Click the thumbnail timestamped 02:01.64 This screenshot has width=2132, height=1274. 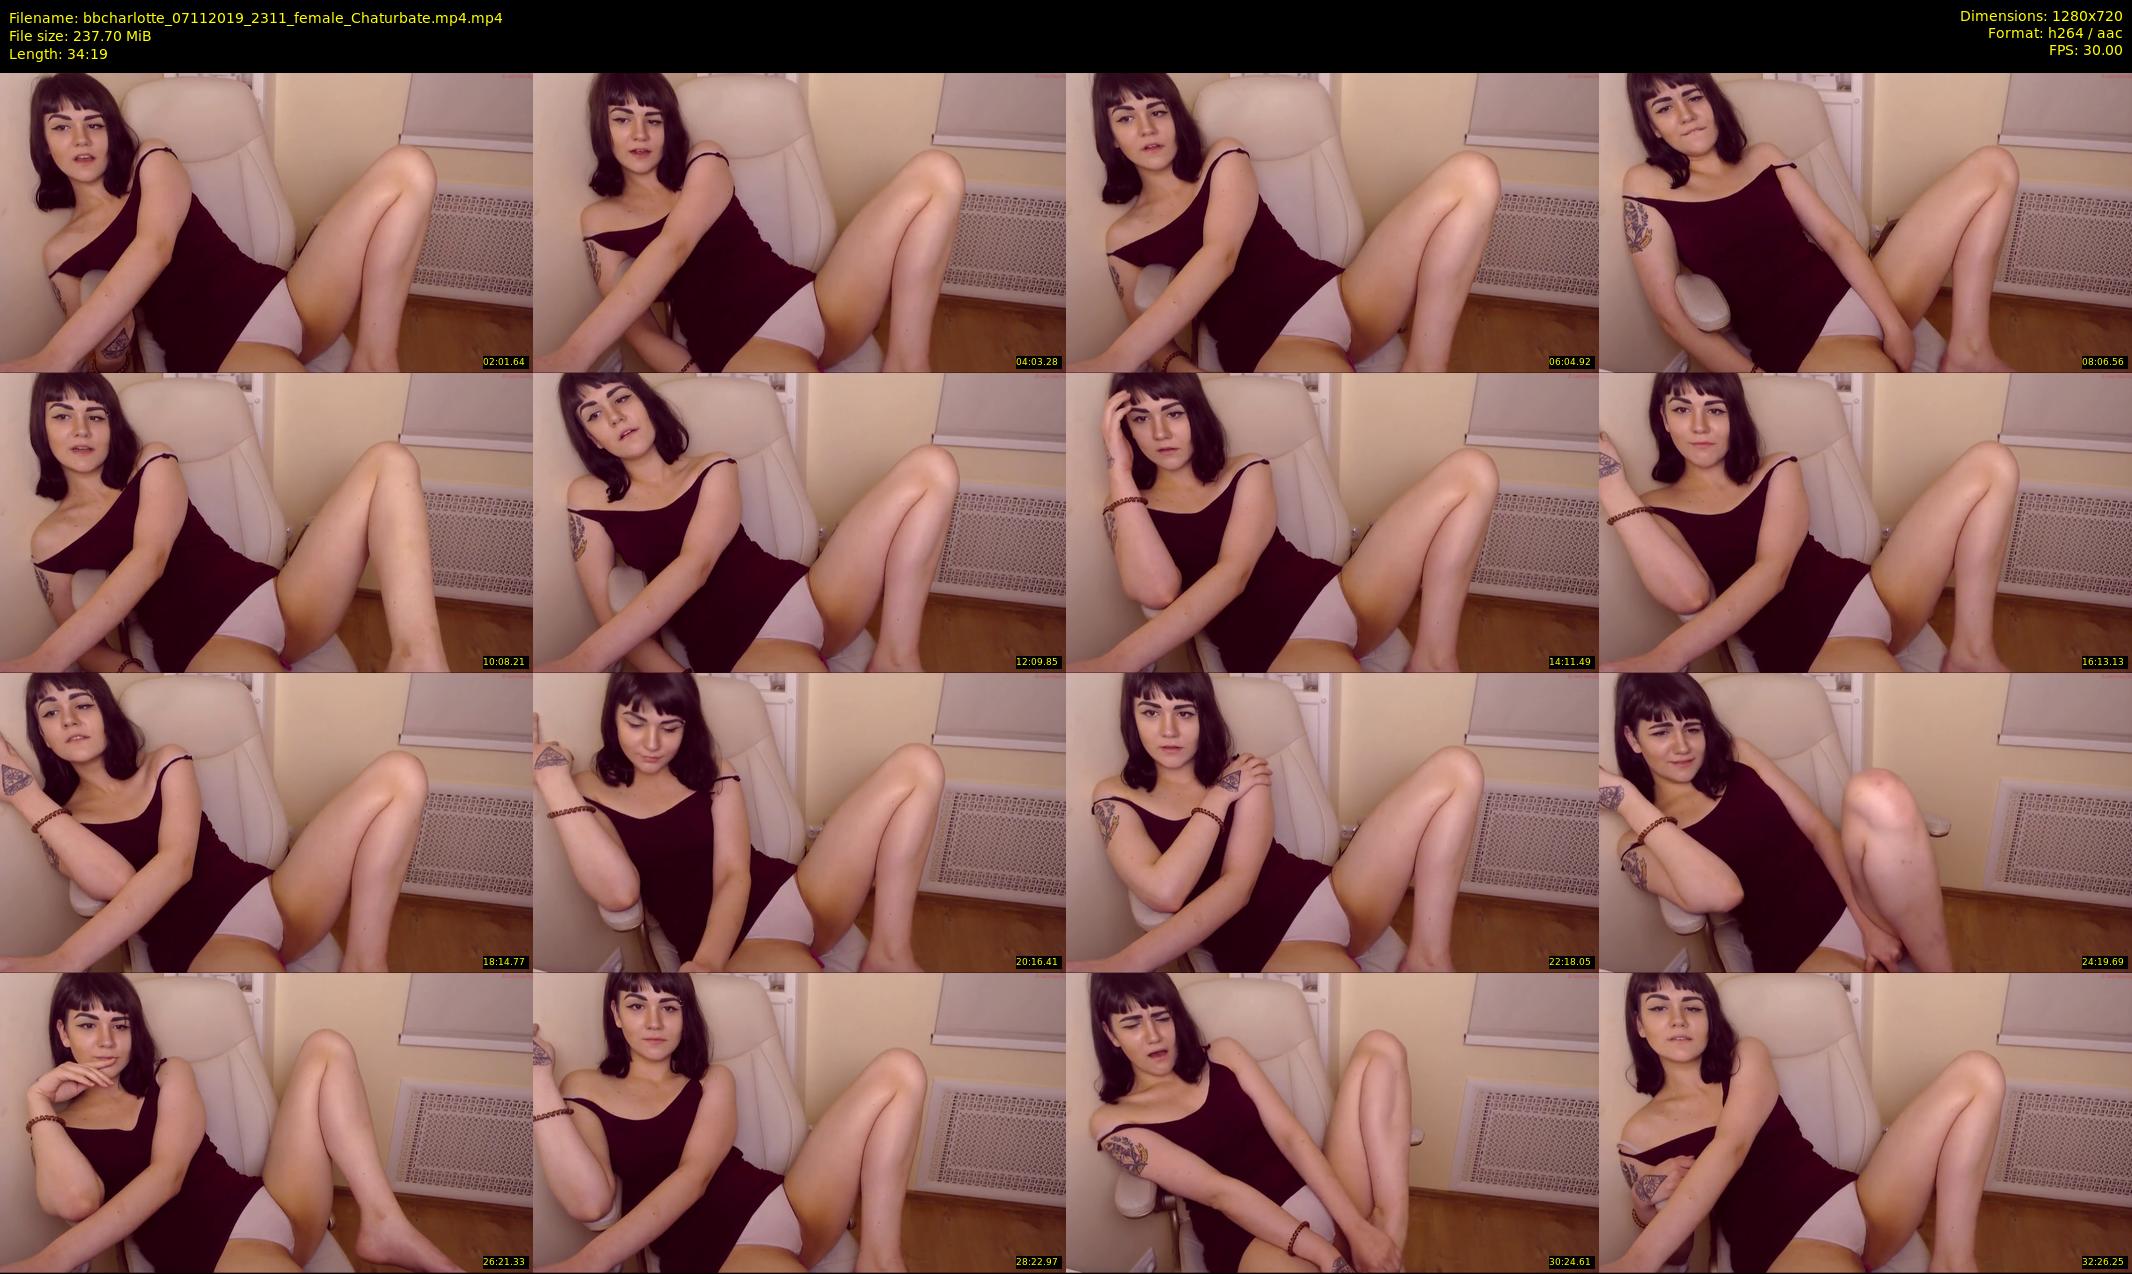(266, 222)
